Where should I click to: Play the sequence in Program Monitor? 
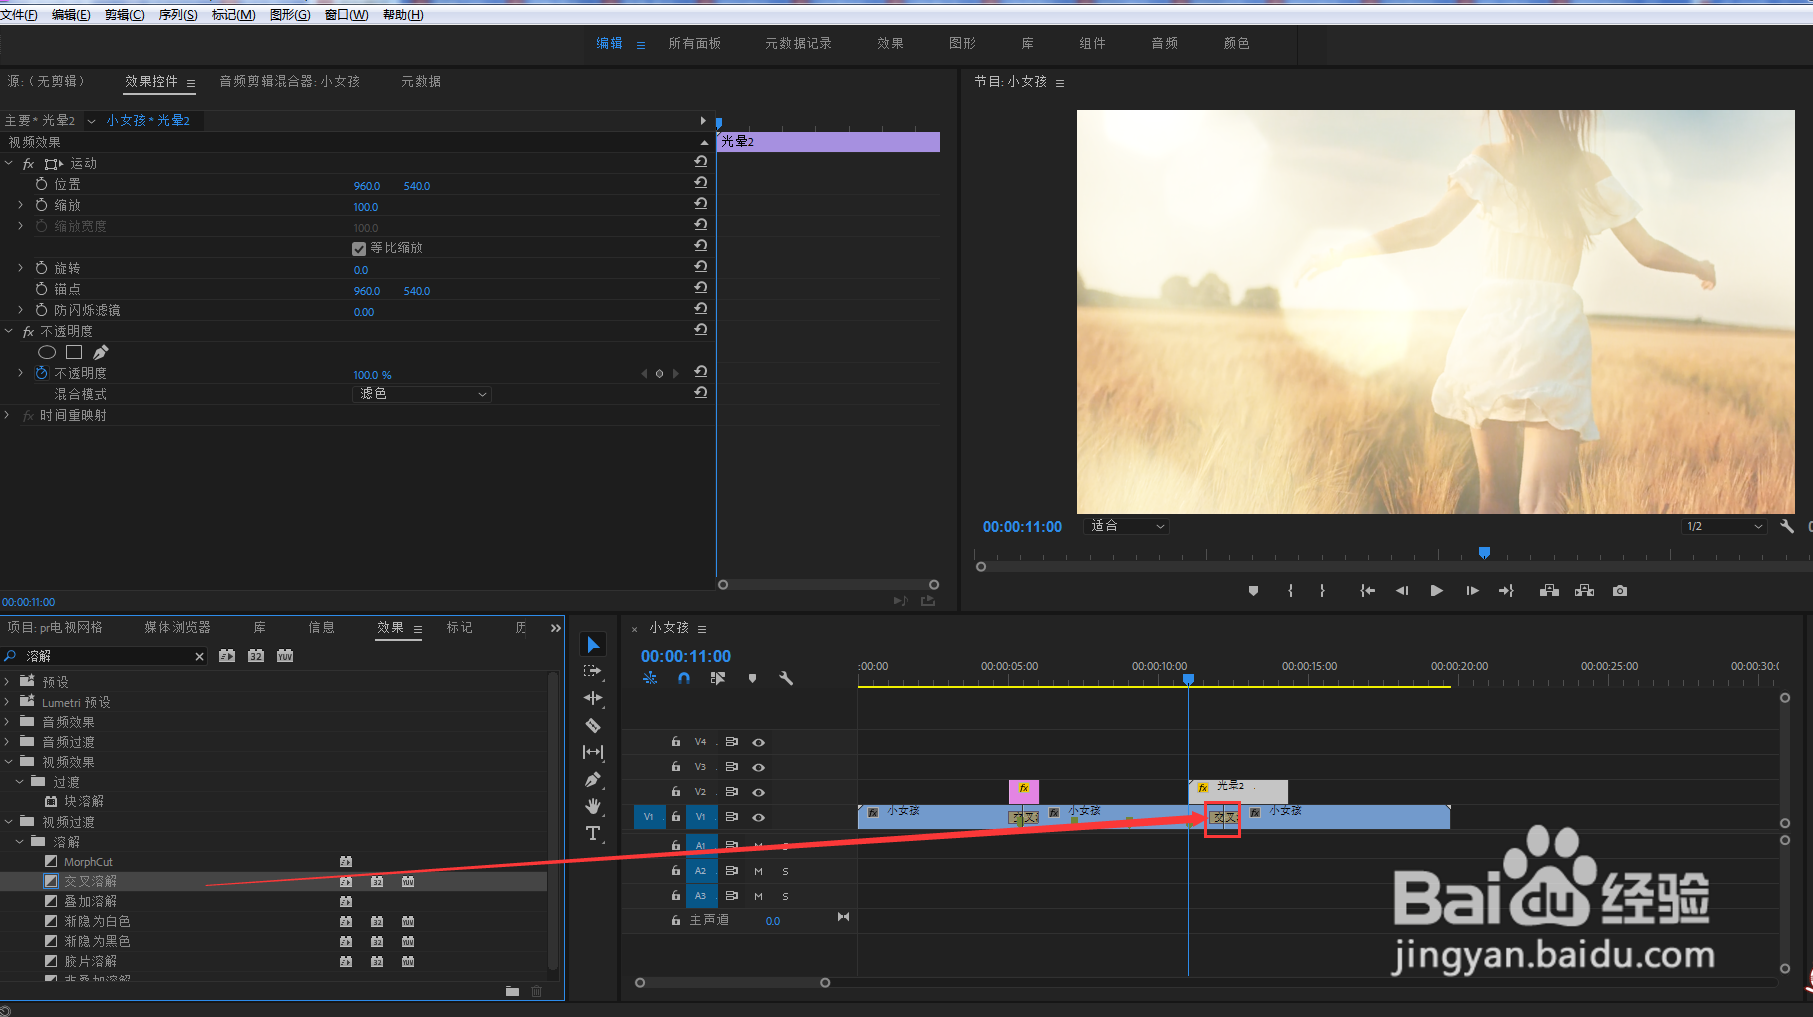tap(1437, 591)
